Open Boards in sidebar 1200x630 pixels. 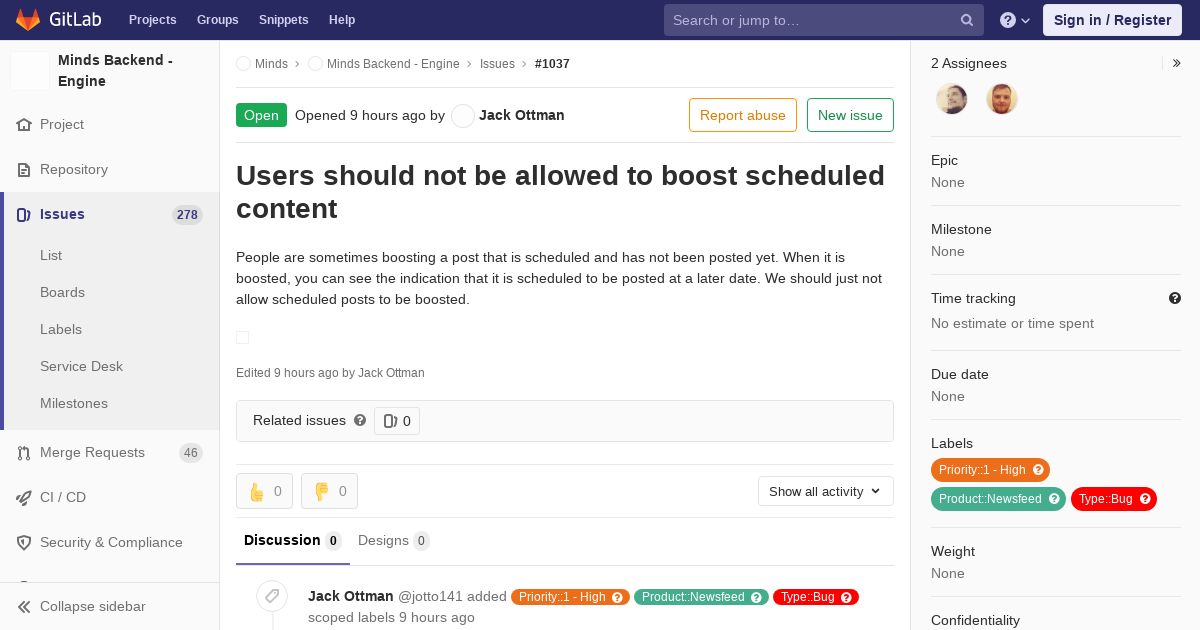pyautogui.click(x=62, y=292)
